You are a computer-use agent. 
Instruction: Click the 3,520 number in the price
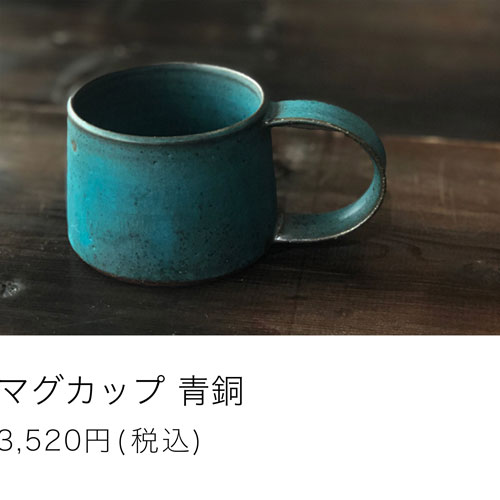pyautogui.click(x=40, y=441)
